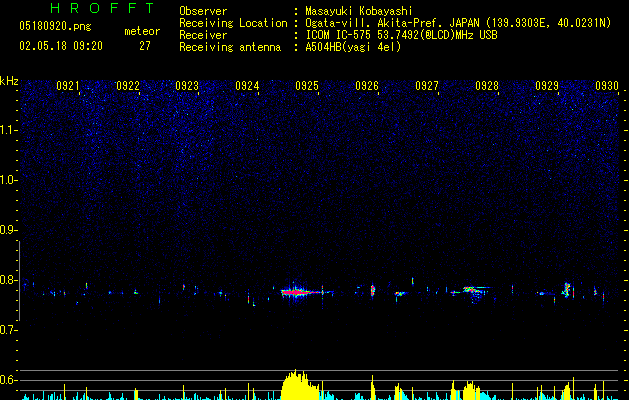Click the 0922 time marker
The height and width of the screenshot is (400, 629).
[x=128, y=86]
